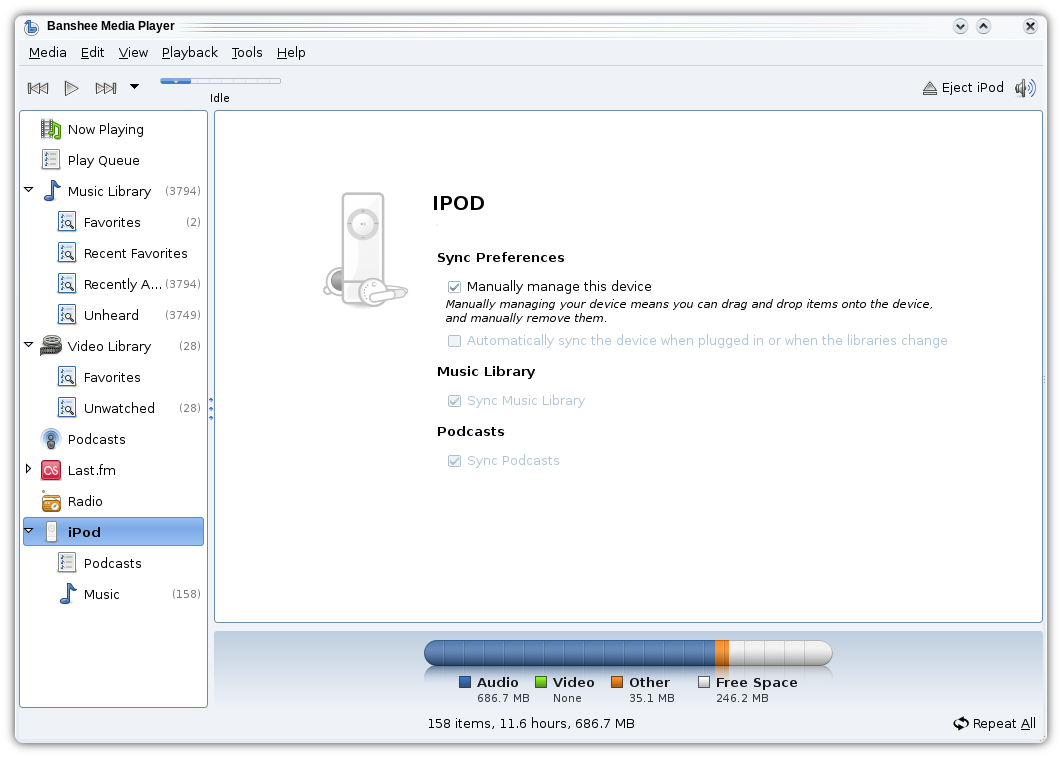Click the playback seek slider
The width and height of the screenshot is (1062, 758).
coord(220,81)
